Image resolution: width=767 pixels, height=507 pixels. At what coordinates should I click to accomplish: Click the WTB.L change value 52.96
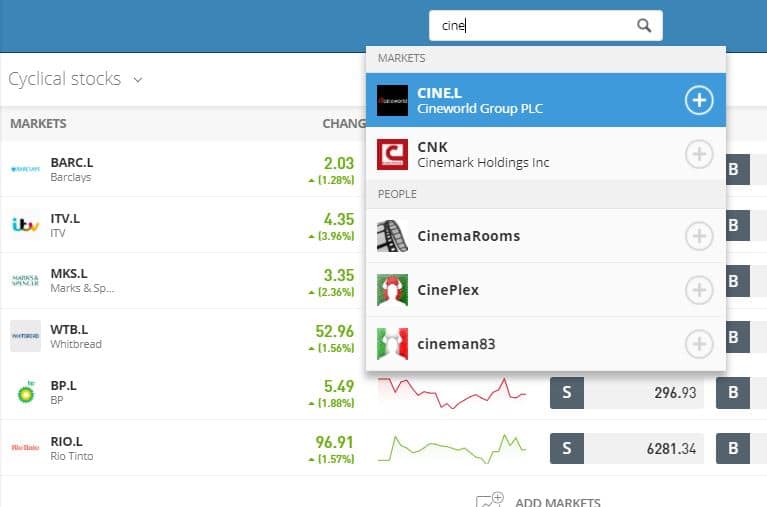click(334, 331)
